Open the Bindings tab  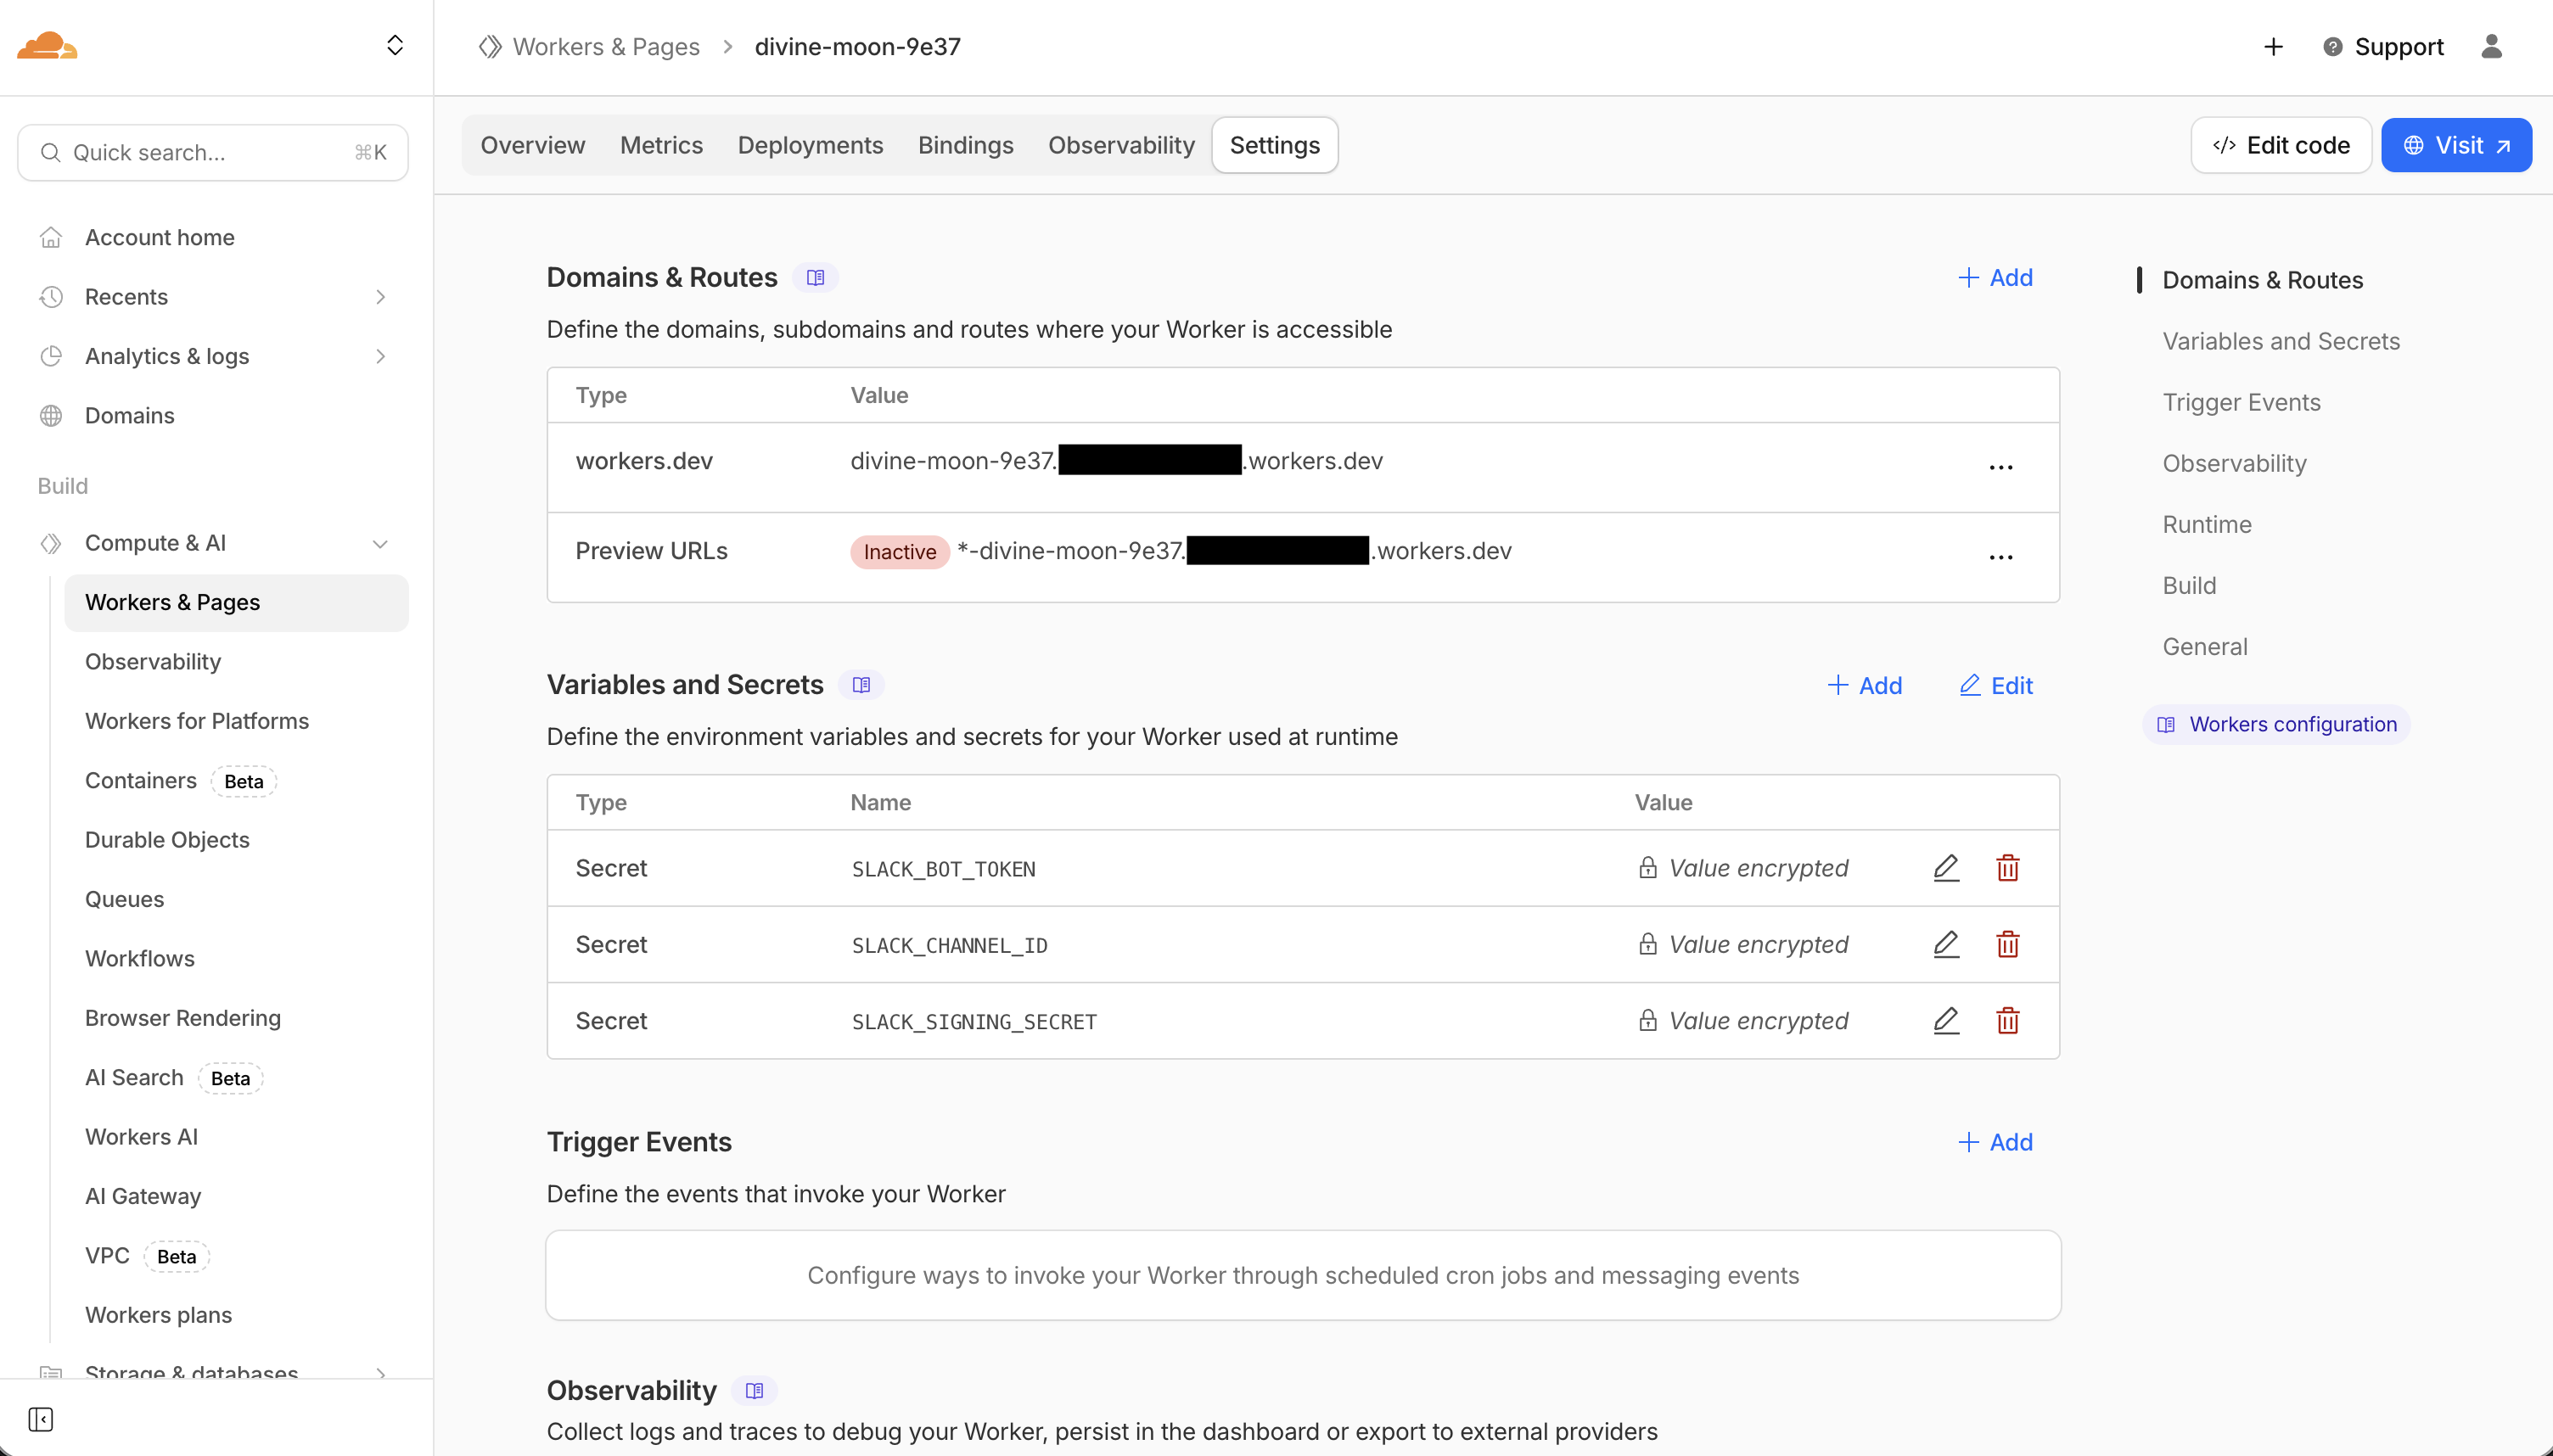tap(964, 145)
